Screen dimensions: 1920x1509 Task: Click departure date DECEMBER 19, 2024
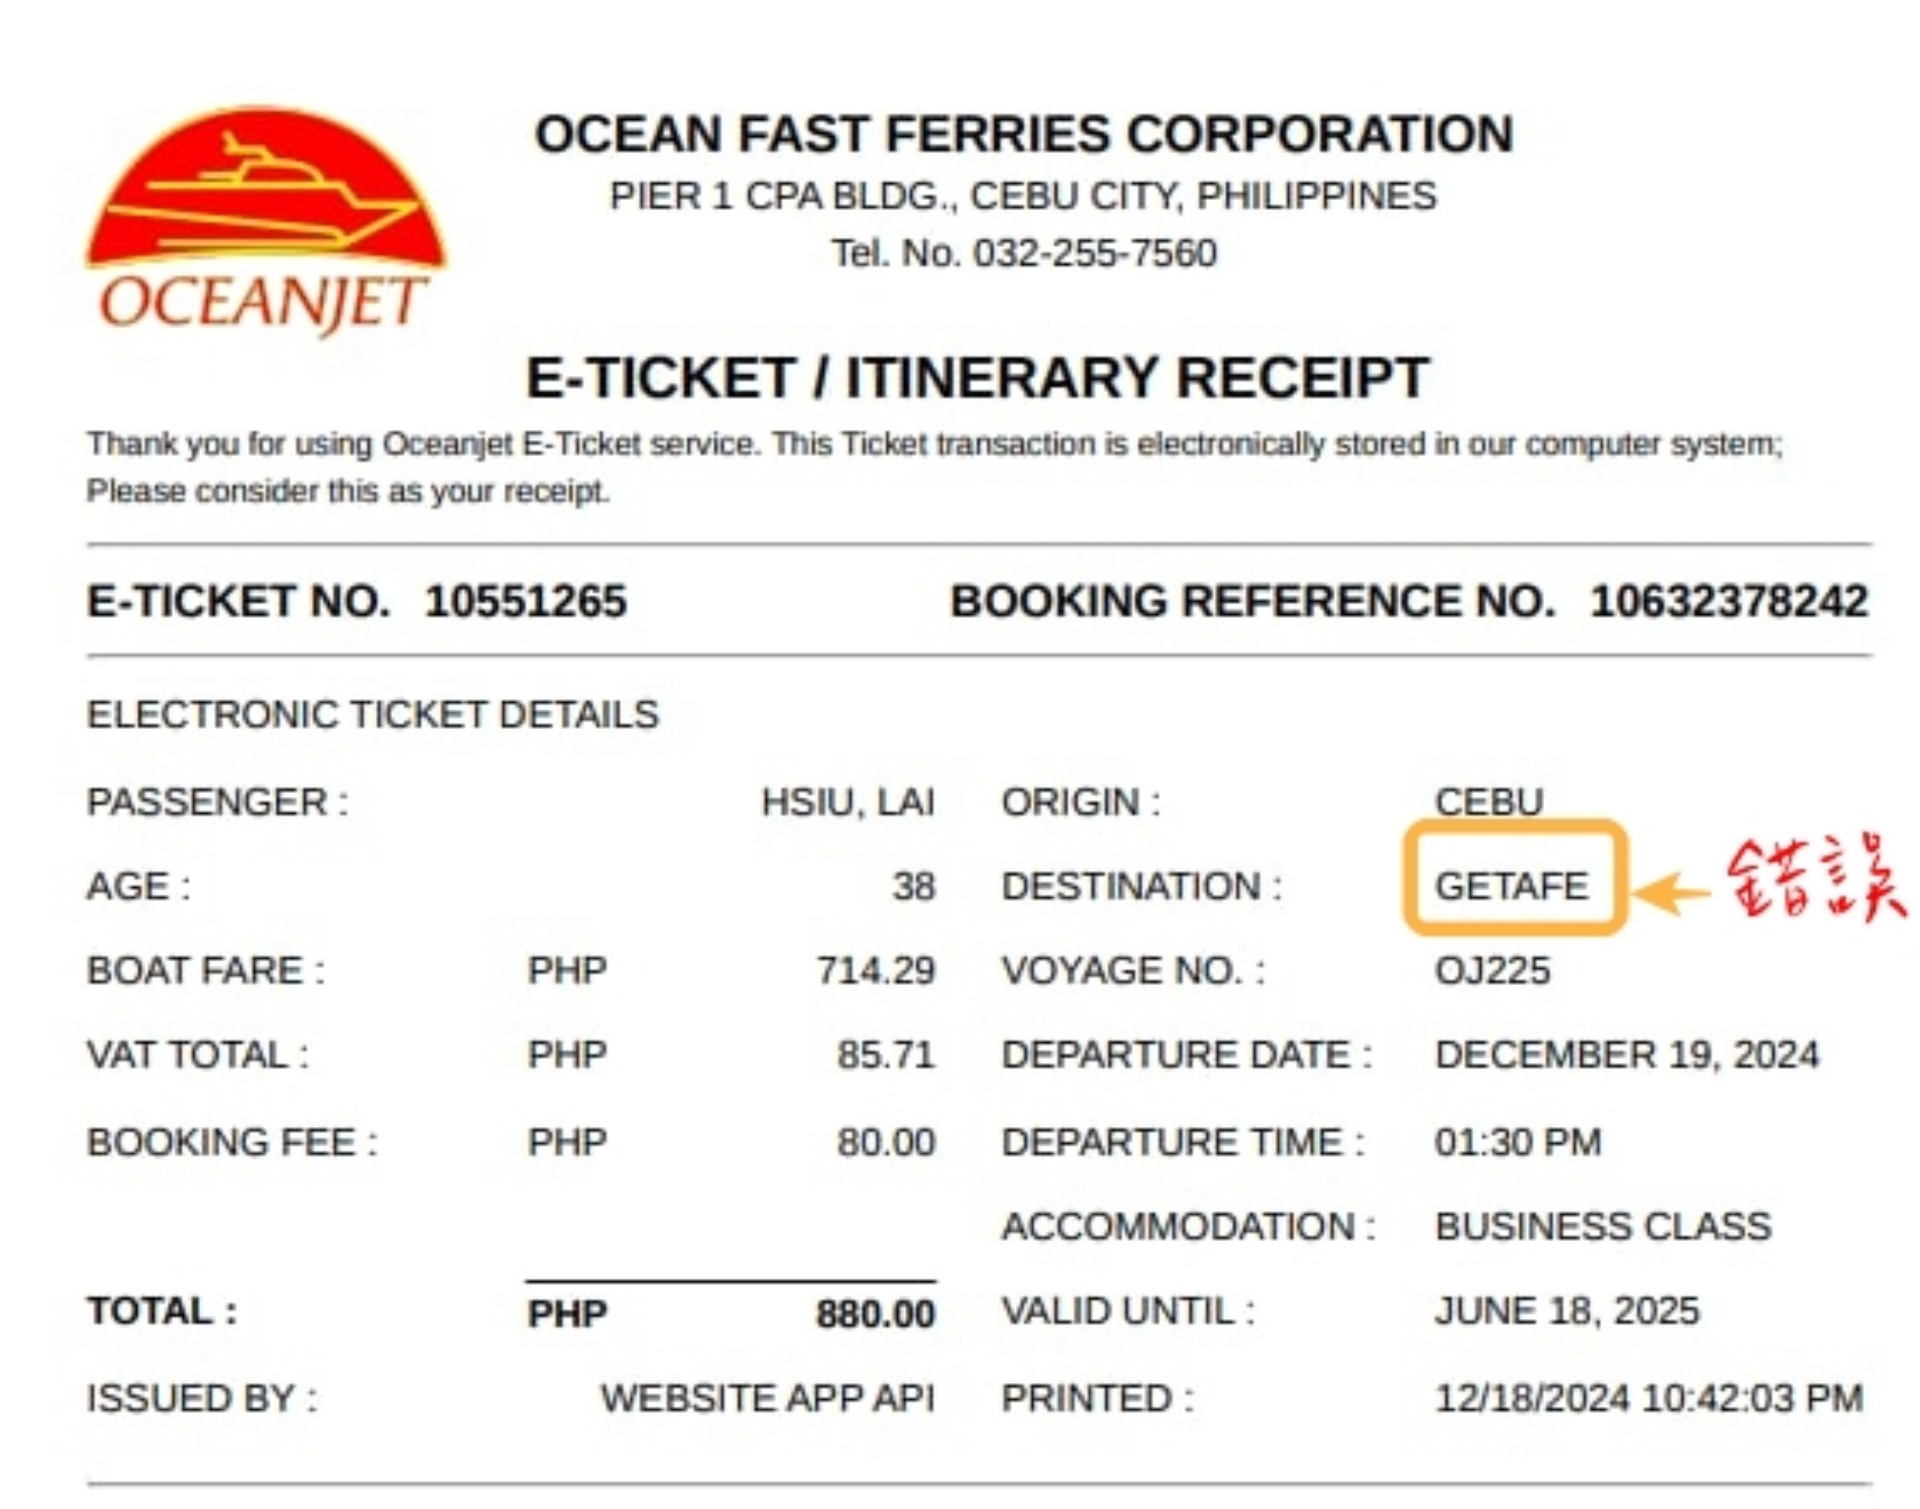coord(1627,1055)
